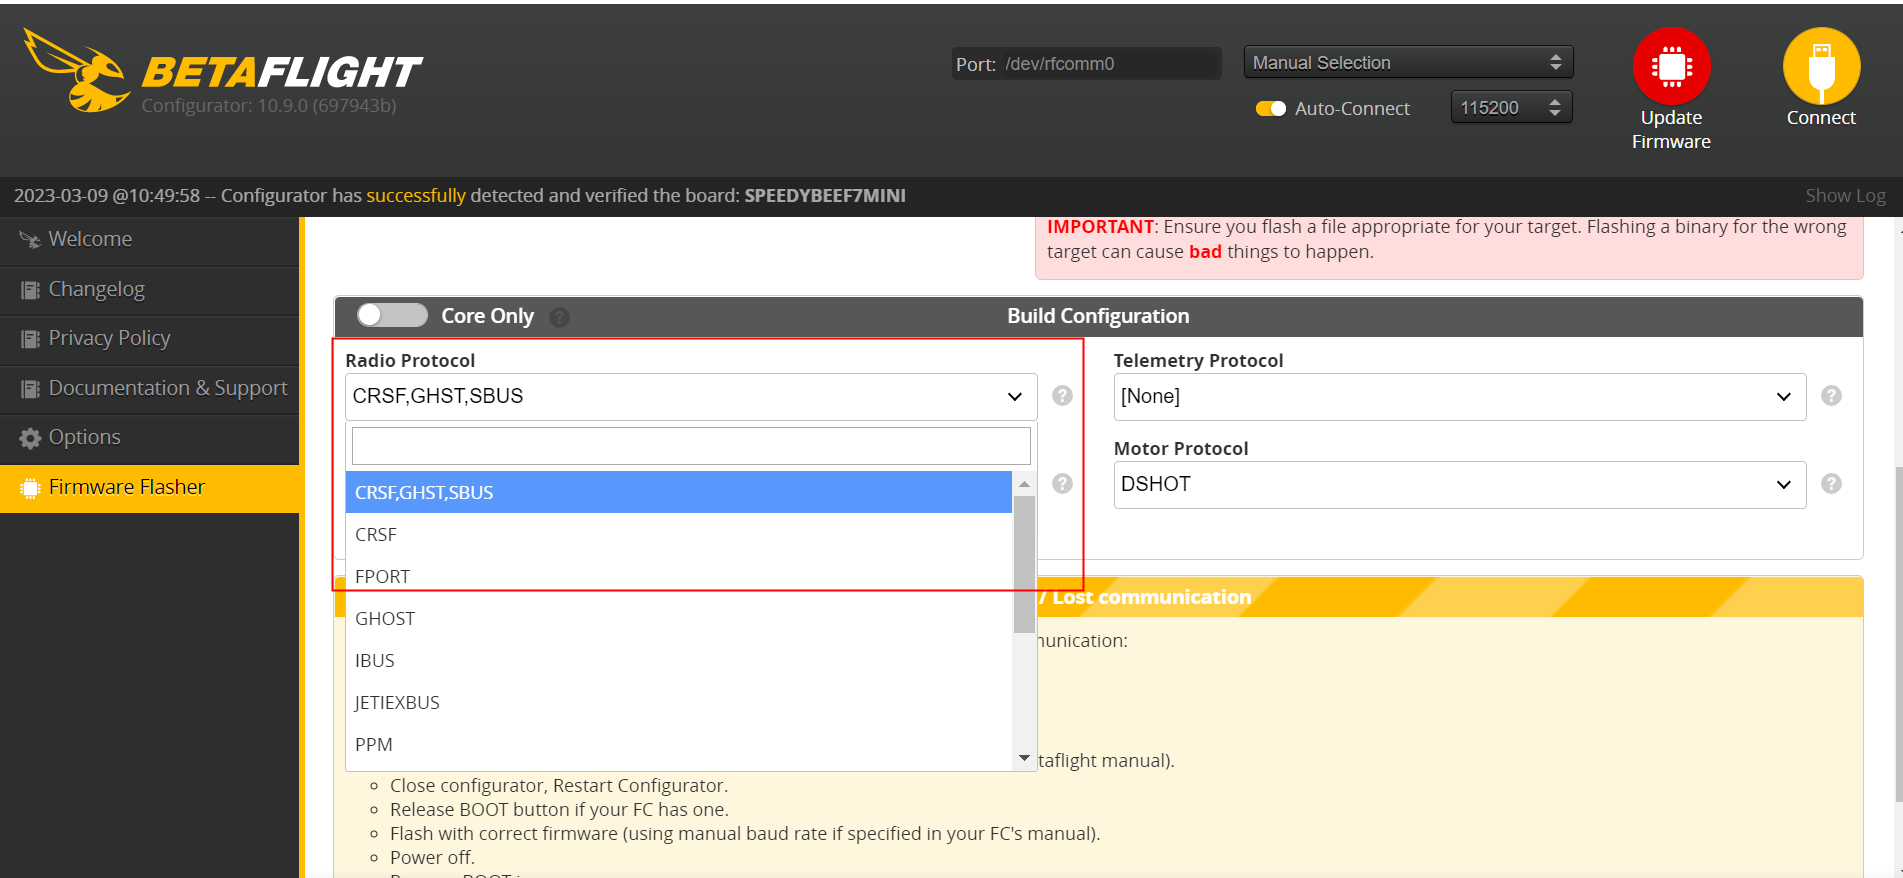Open the Welcome tab

tap(150, 240)
